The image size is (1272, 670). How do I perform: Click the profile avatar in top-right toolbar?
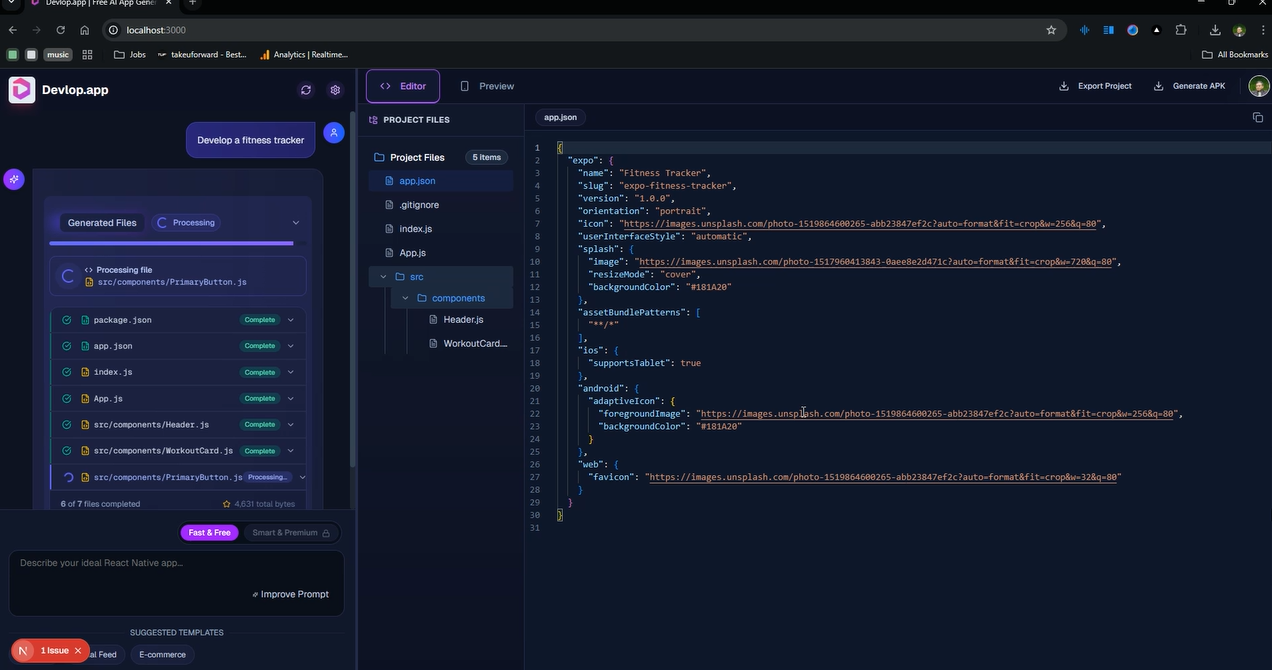[x=1258, y=86]
